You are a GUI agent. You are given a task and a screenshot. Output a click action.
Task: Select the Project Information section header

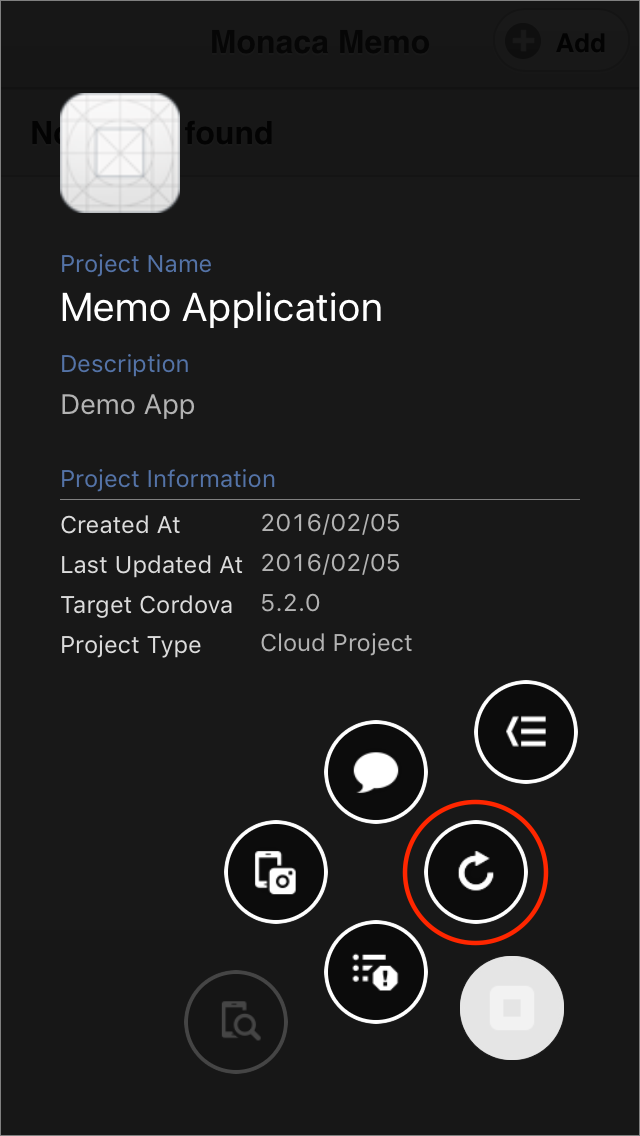pyautogui.click(x=168, y=479)
